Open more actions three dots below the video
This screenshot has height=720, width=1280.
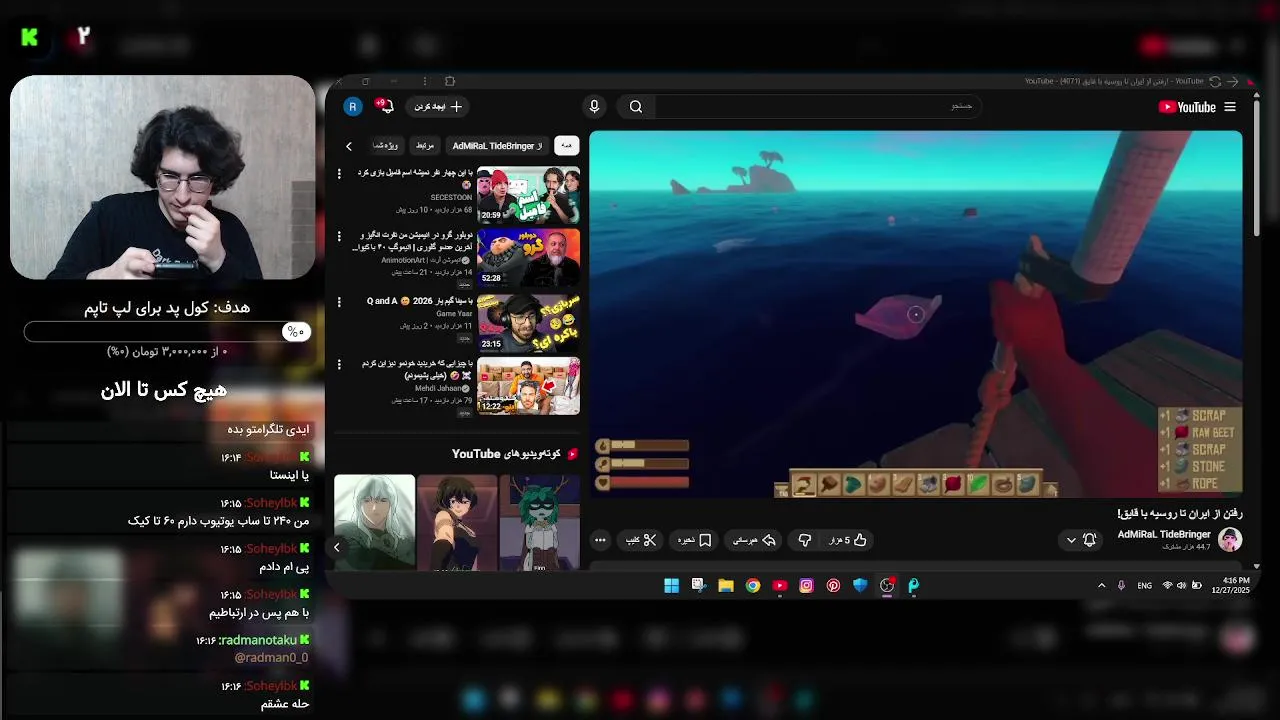coord(600,540)
